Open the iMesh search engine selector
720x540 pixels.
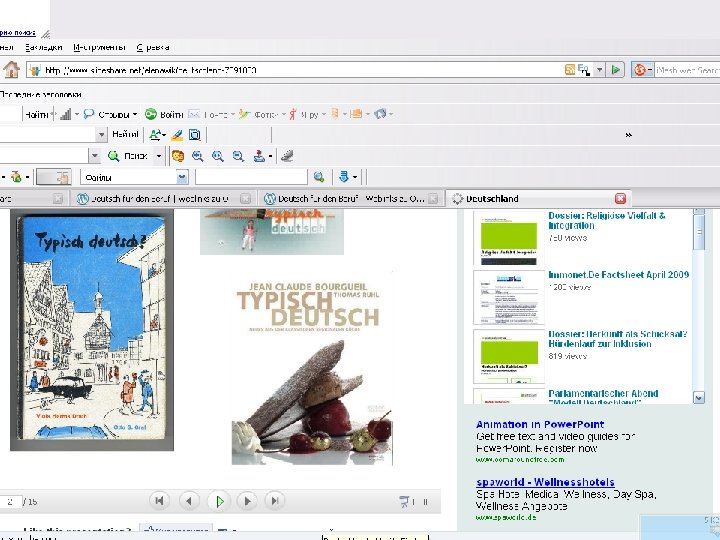click(642, 70)
